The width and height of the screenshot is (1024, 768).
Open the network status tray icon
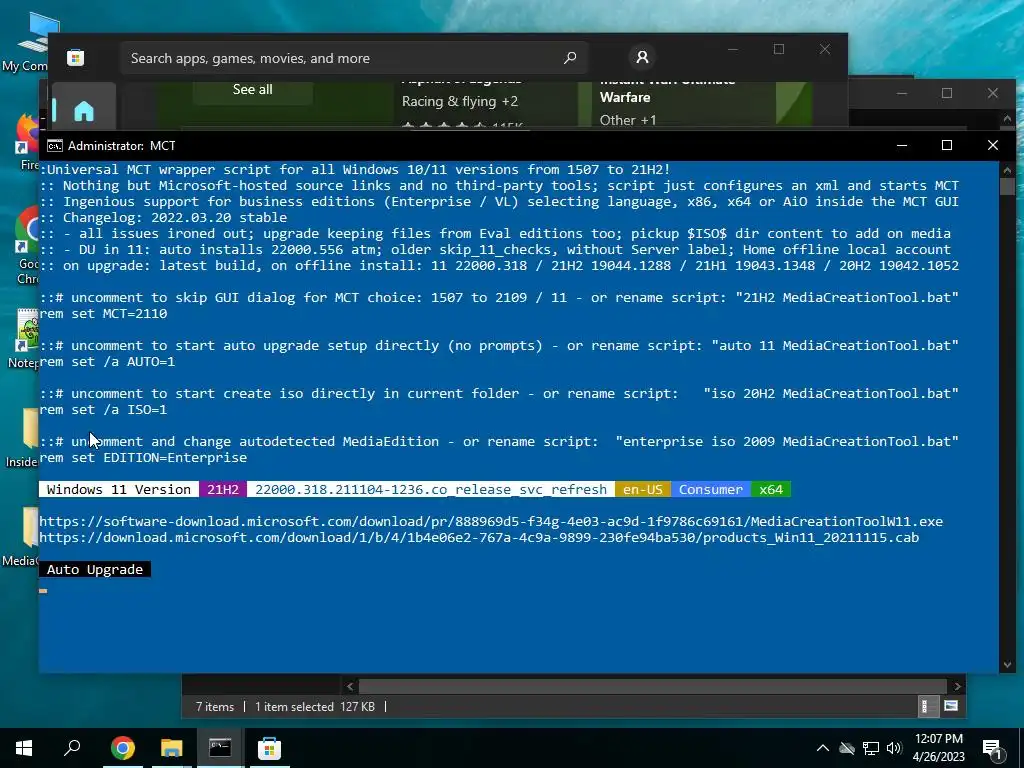pos(871,748)
